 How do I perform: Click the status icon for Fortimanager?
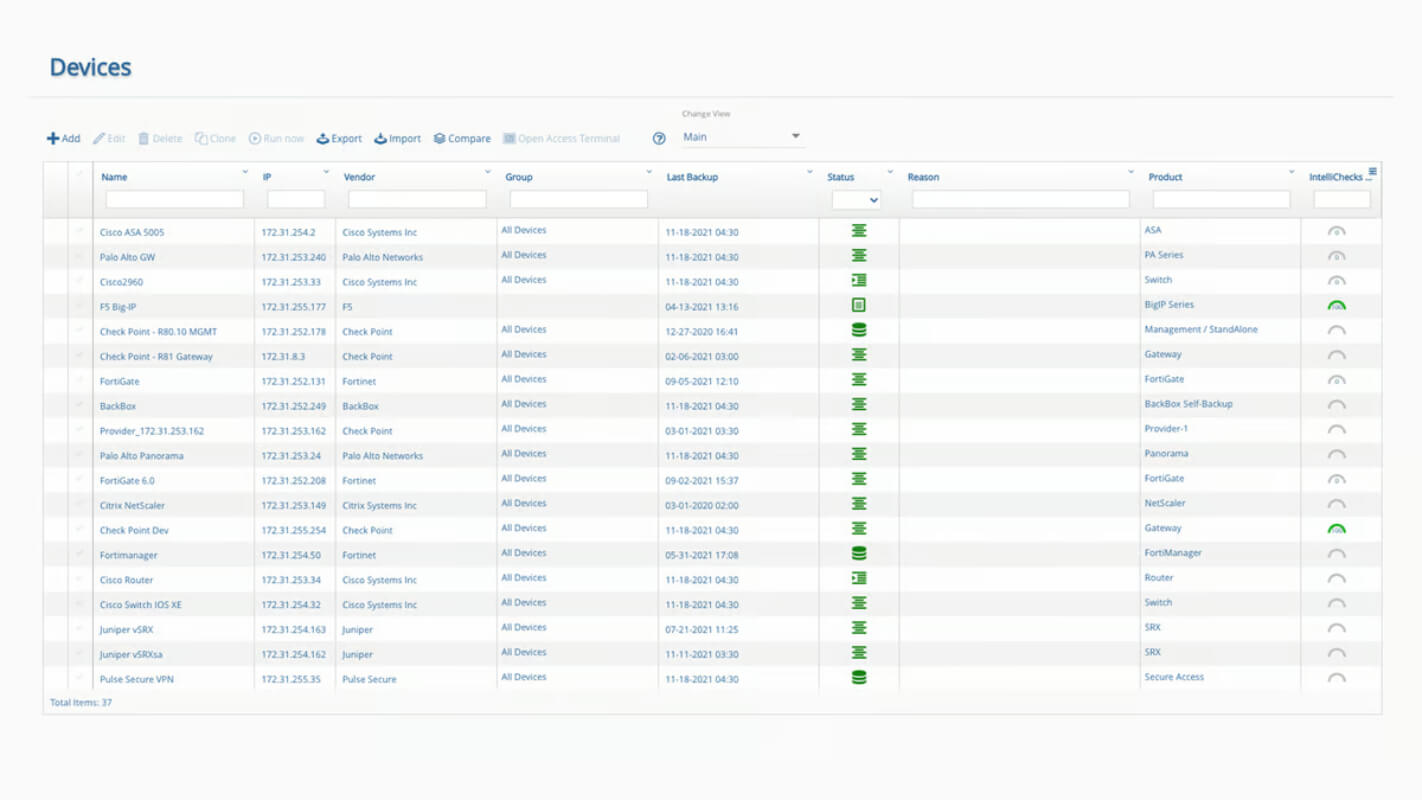tap(858, 554)
